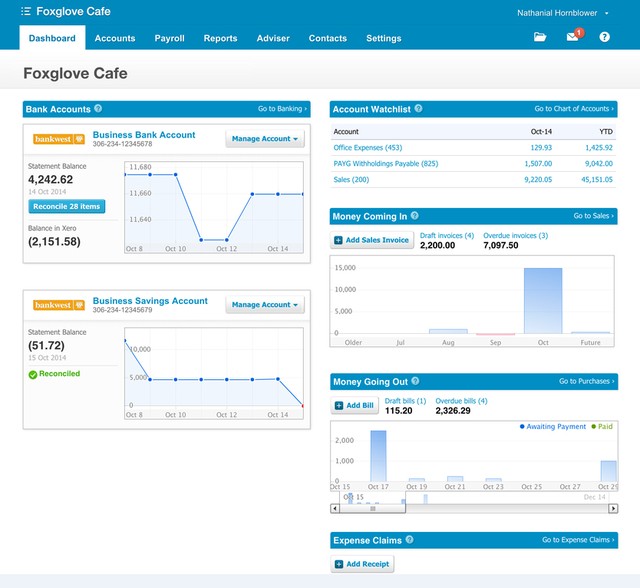The width and height of the screenshot is (640, 588).
Task: Click the Add Sales Invoice button
Action: point(372,240)
